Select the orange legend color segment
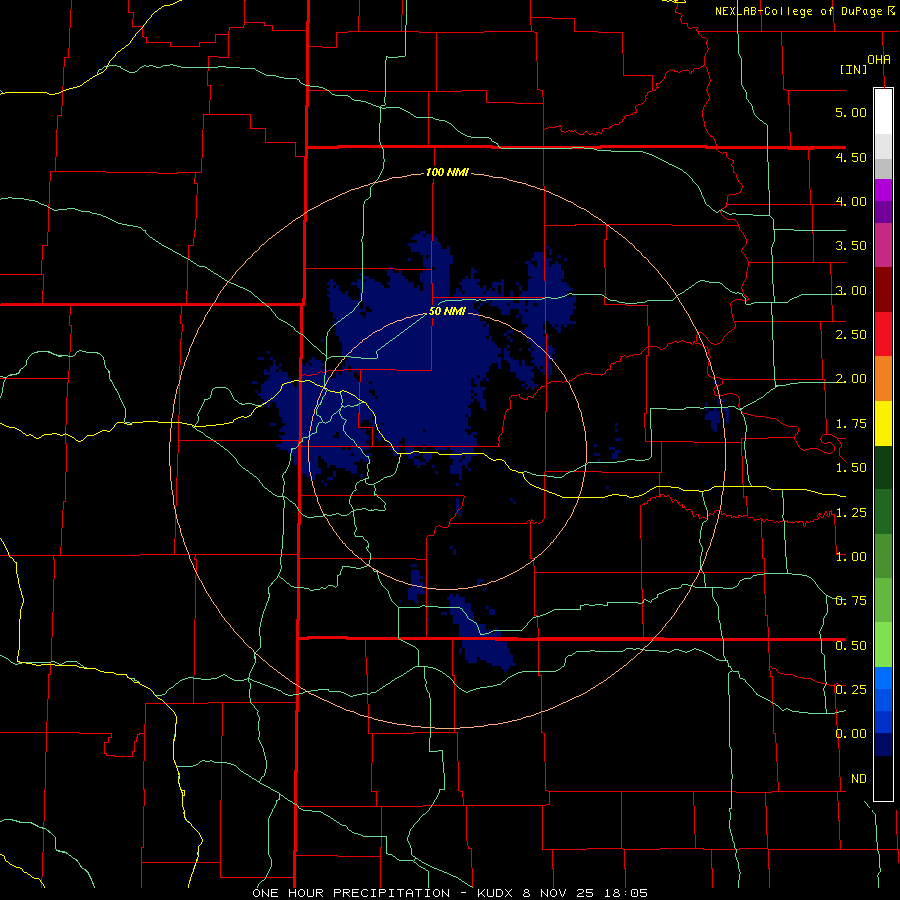900x900 pixels. tap(883, 379)
